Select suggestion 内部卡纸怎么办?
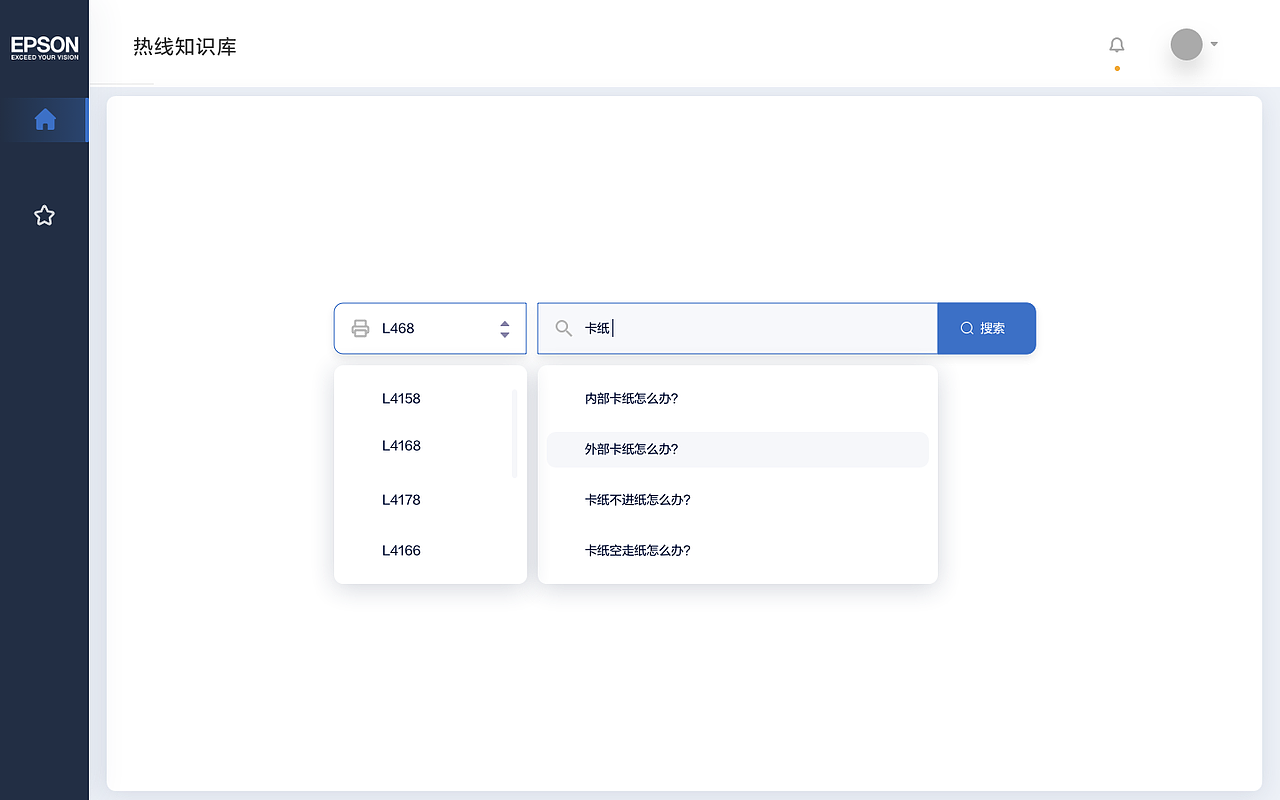The height and width of the screenshot is (800, 1280). click(x=632, y=398)
